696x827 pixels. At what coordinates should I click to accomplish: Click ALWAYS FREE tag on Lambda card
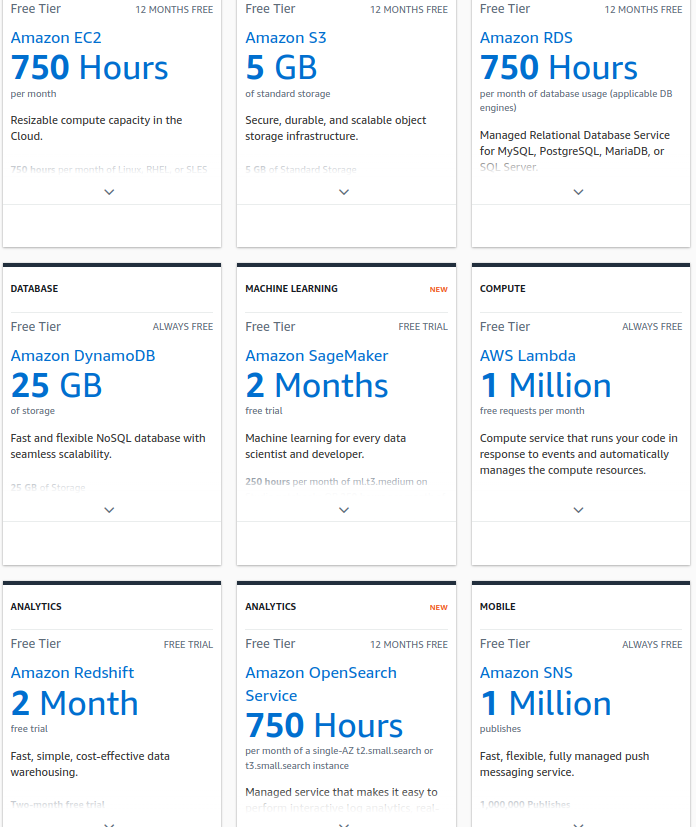[652, 327]
